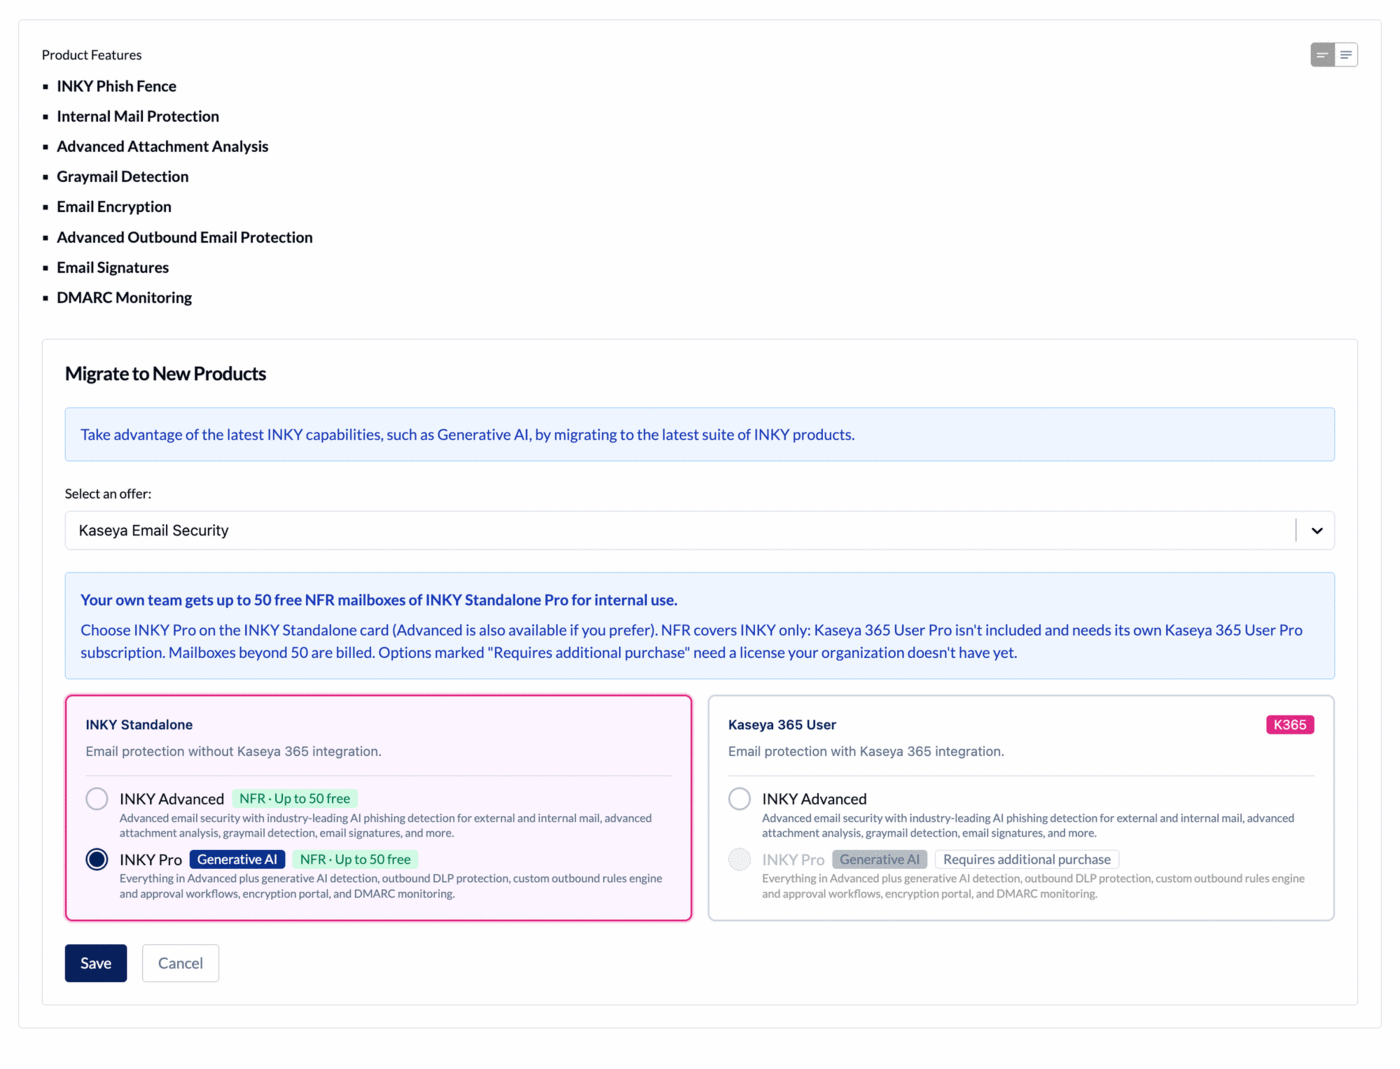Click the bold 50 free NFR mailboxes notice
Image resolution: width=1400 pixels, height=1069 pixels.
(x=379, y=600)
